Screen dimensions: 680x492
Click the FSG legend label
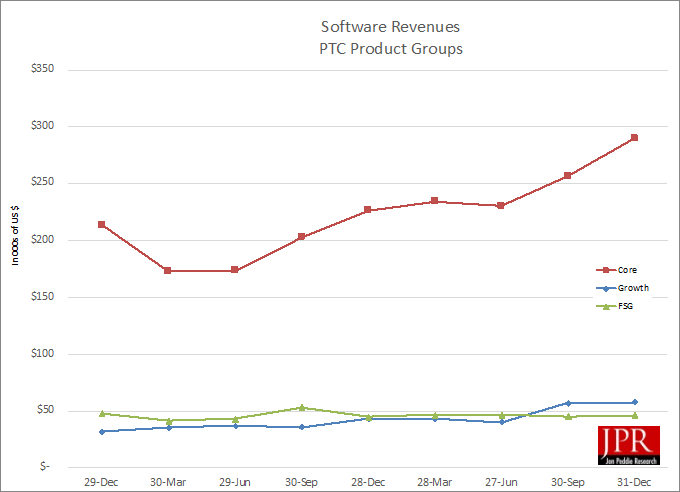click(625, 306)
